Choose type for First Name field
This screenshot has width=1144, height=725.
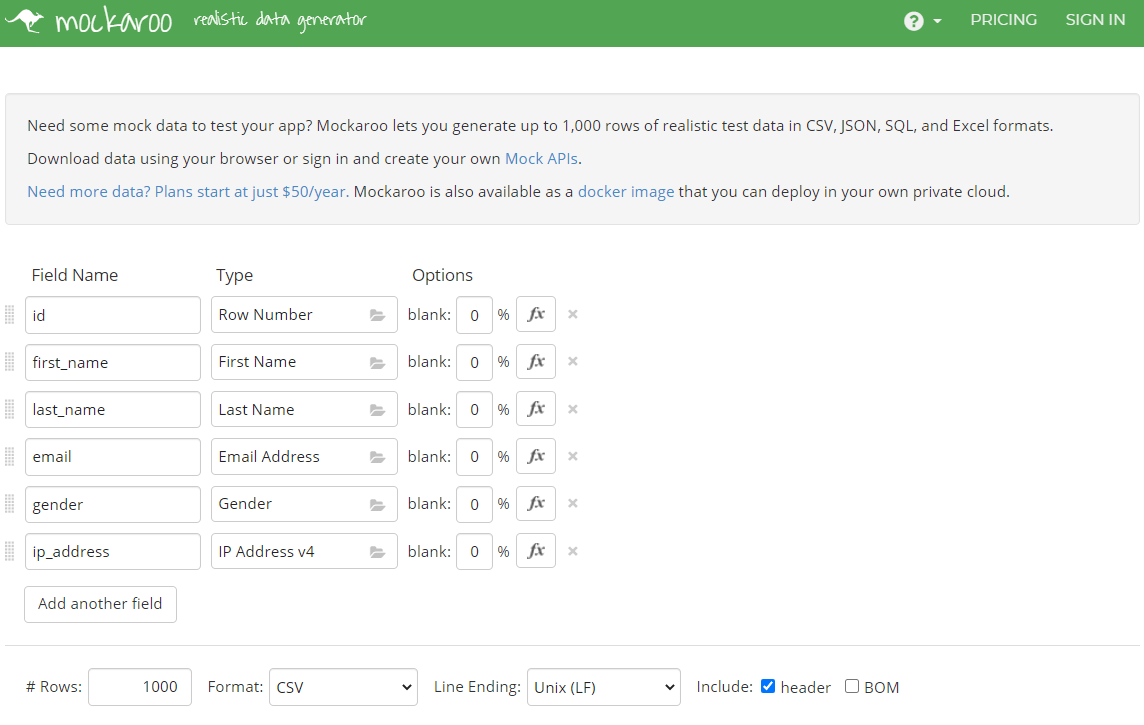coord(304,362)
